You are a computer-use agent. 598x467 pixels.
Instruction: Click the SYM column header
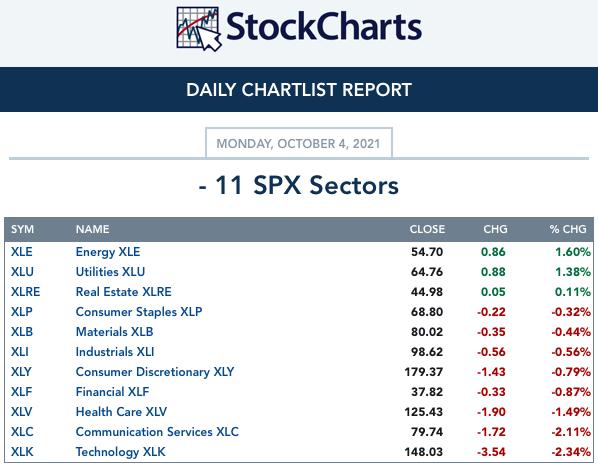(x=22, y=229)
